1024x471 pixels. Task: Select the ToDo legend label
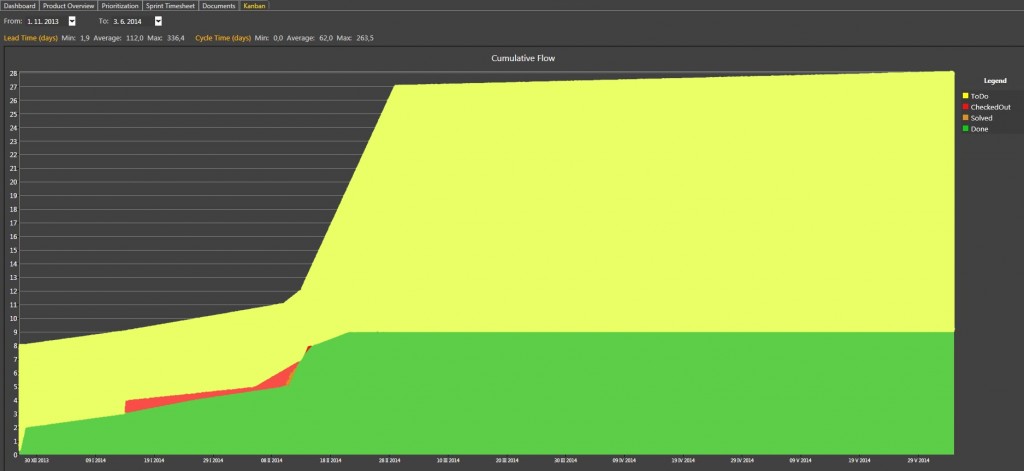tap(979, 96)
